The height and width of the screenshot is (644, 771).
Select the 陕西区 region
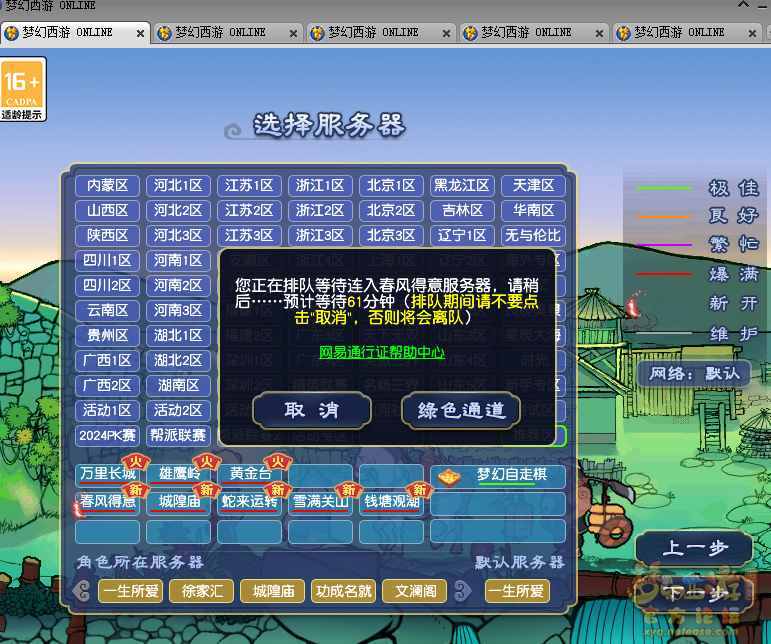(107, 235)
